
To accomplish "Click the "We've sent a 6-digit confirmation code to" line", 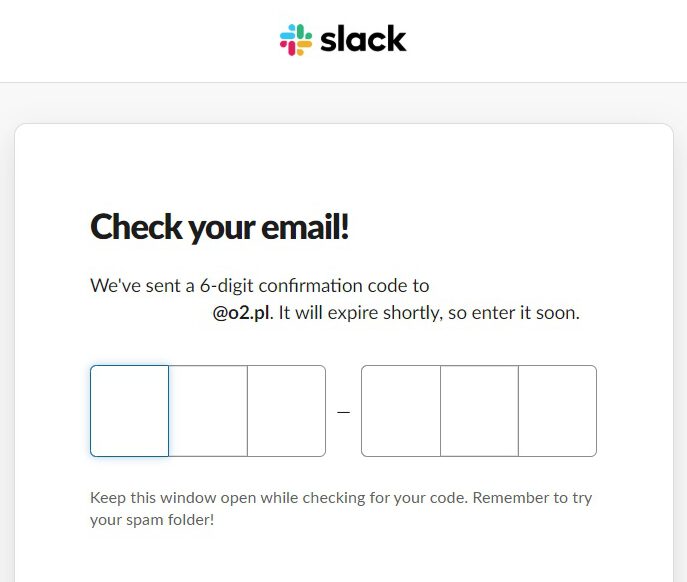I will click(x=260, y=286).
